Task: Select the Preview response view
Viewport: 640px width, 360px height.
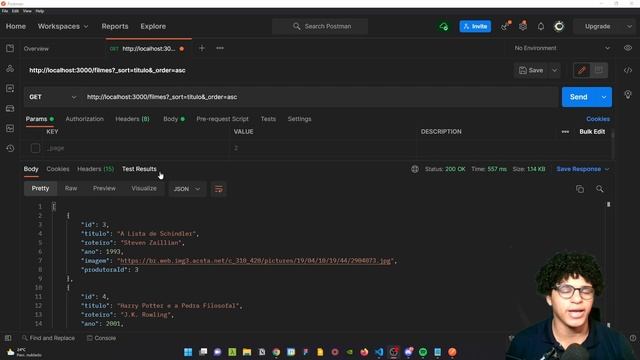Action: coord(104,189)
